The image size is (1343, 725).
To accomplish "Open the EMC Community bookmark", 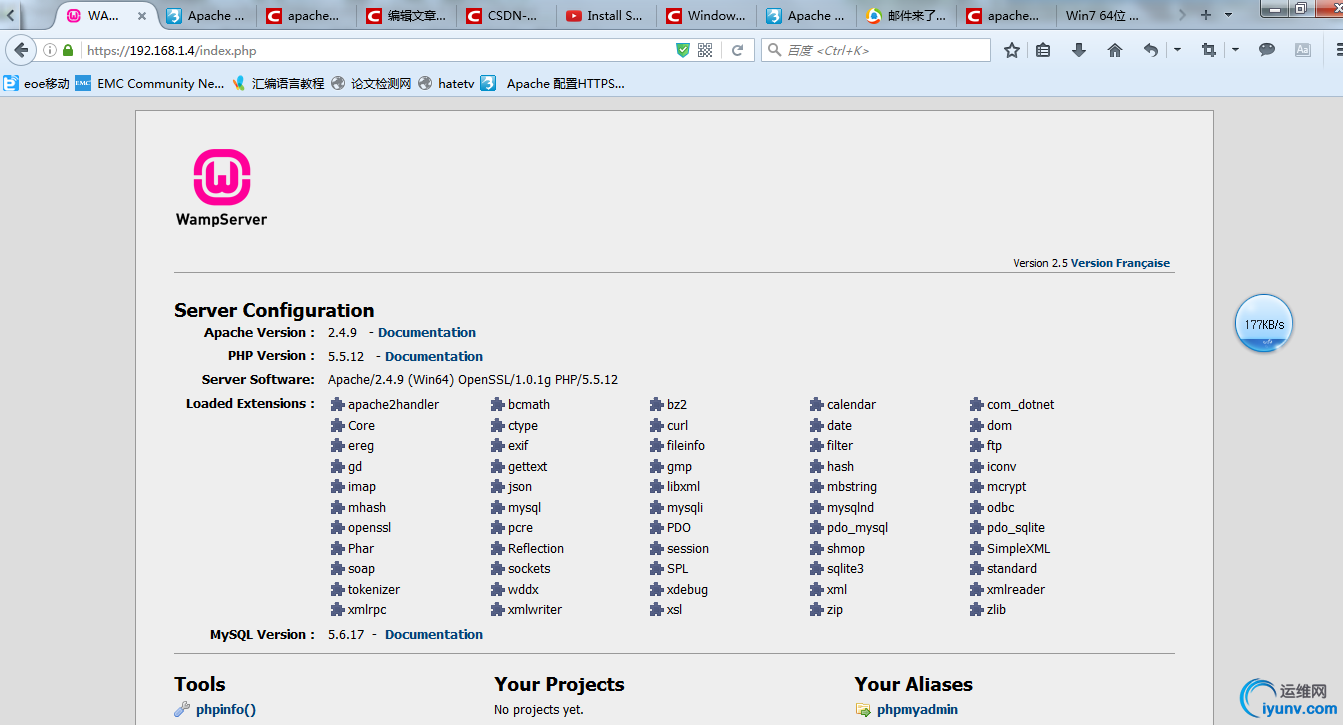I will 150,84.
